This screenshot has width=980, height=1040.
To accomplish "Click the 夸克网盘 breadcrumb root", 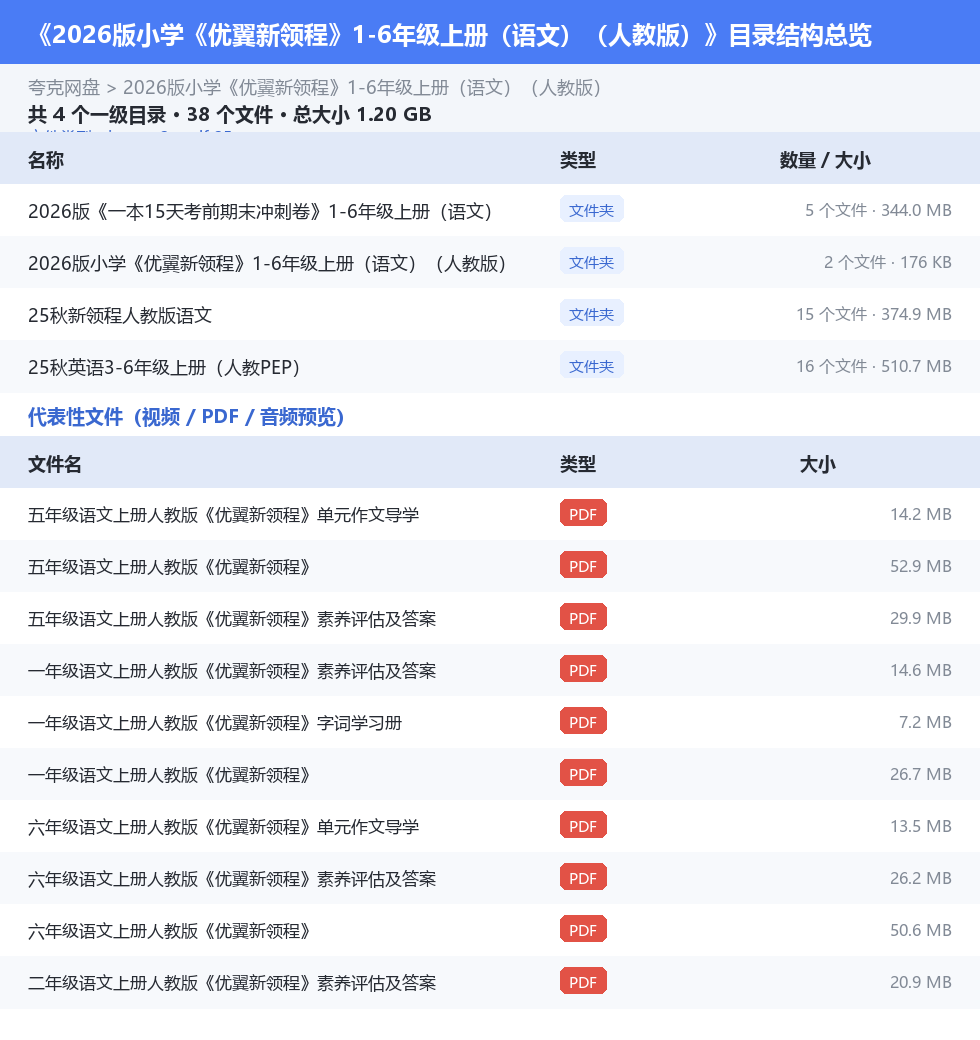I will pos(64,88).
